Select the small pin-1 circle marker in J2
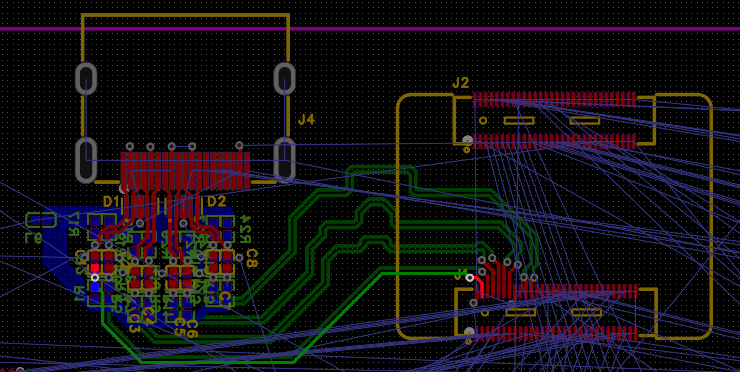 (x=483, y=120)
